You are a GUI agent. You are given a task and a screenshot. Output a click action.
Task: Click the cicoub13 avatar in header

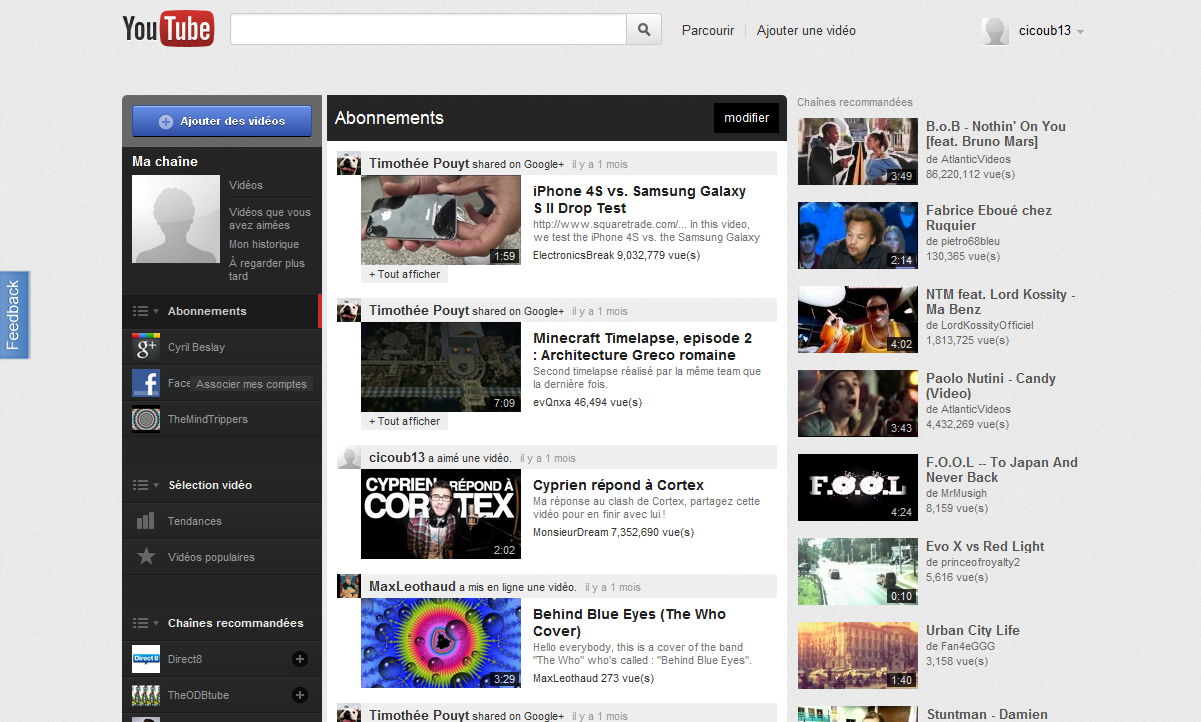995,31
